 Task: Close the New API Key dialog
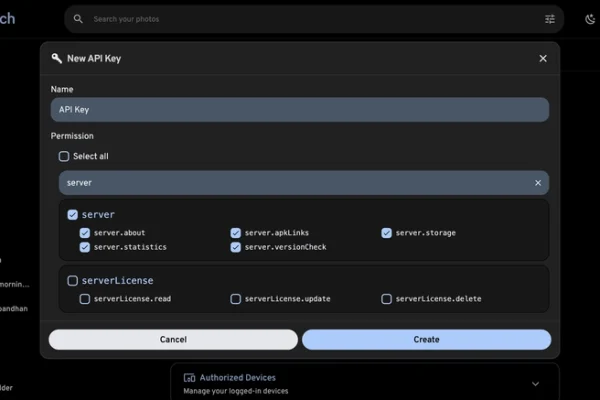pos(543,58)
